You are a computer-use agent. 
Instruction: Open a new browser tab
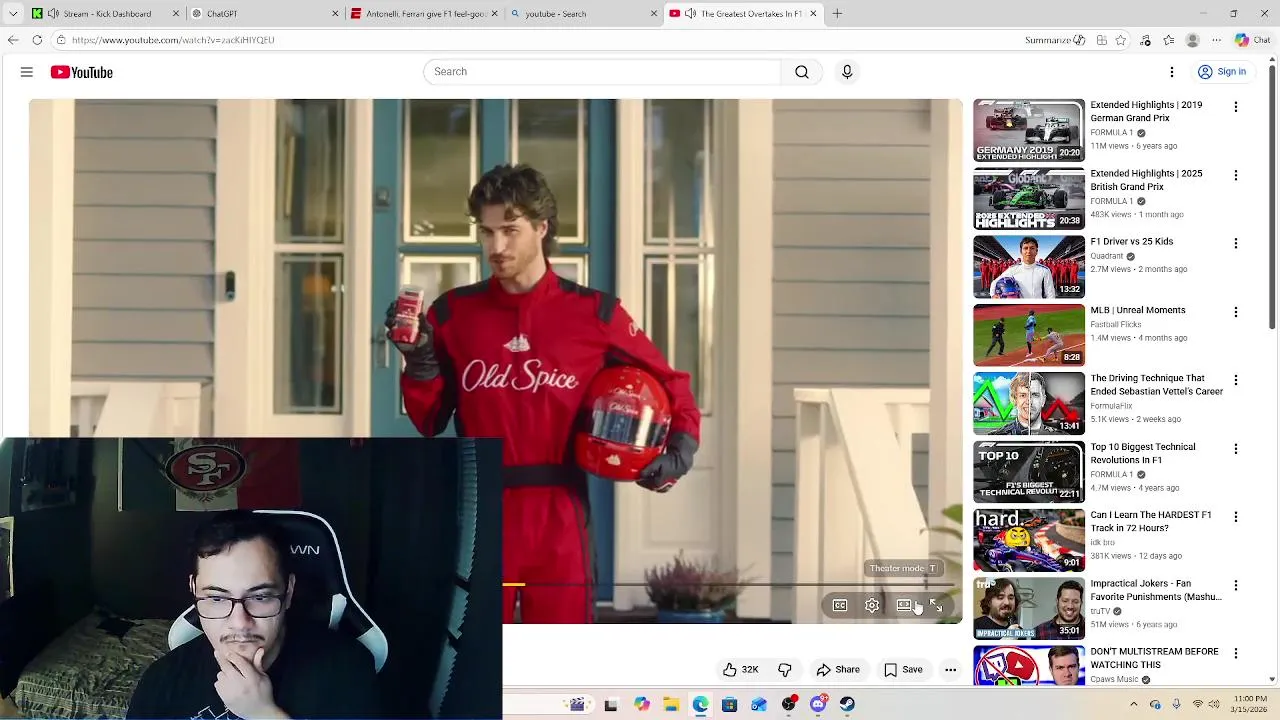pyautogui.click(x=837, y=13)
